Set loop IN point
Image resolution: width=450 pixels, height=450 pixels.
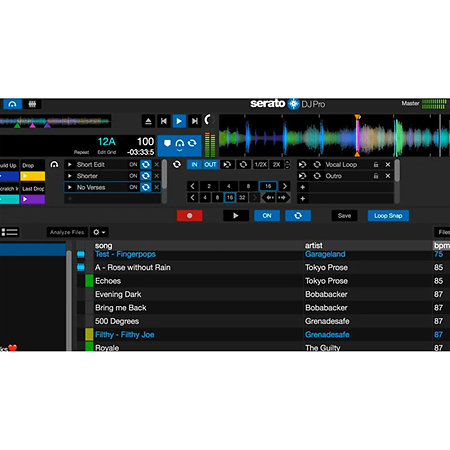[194, 165]
